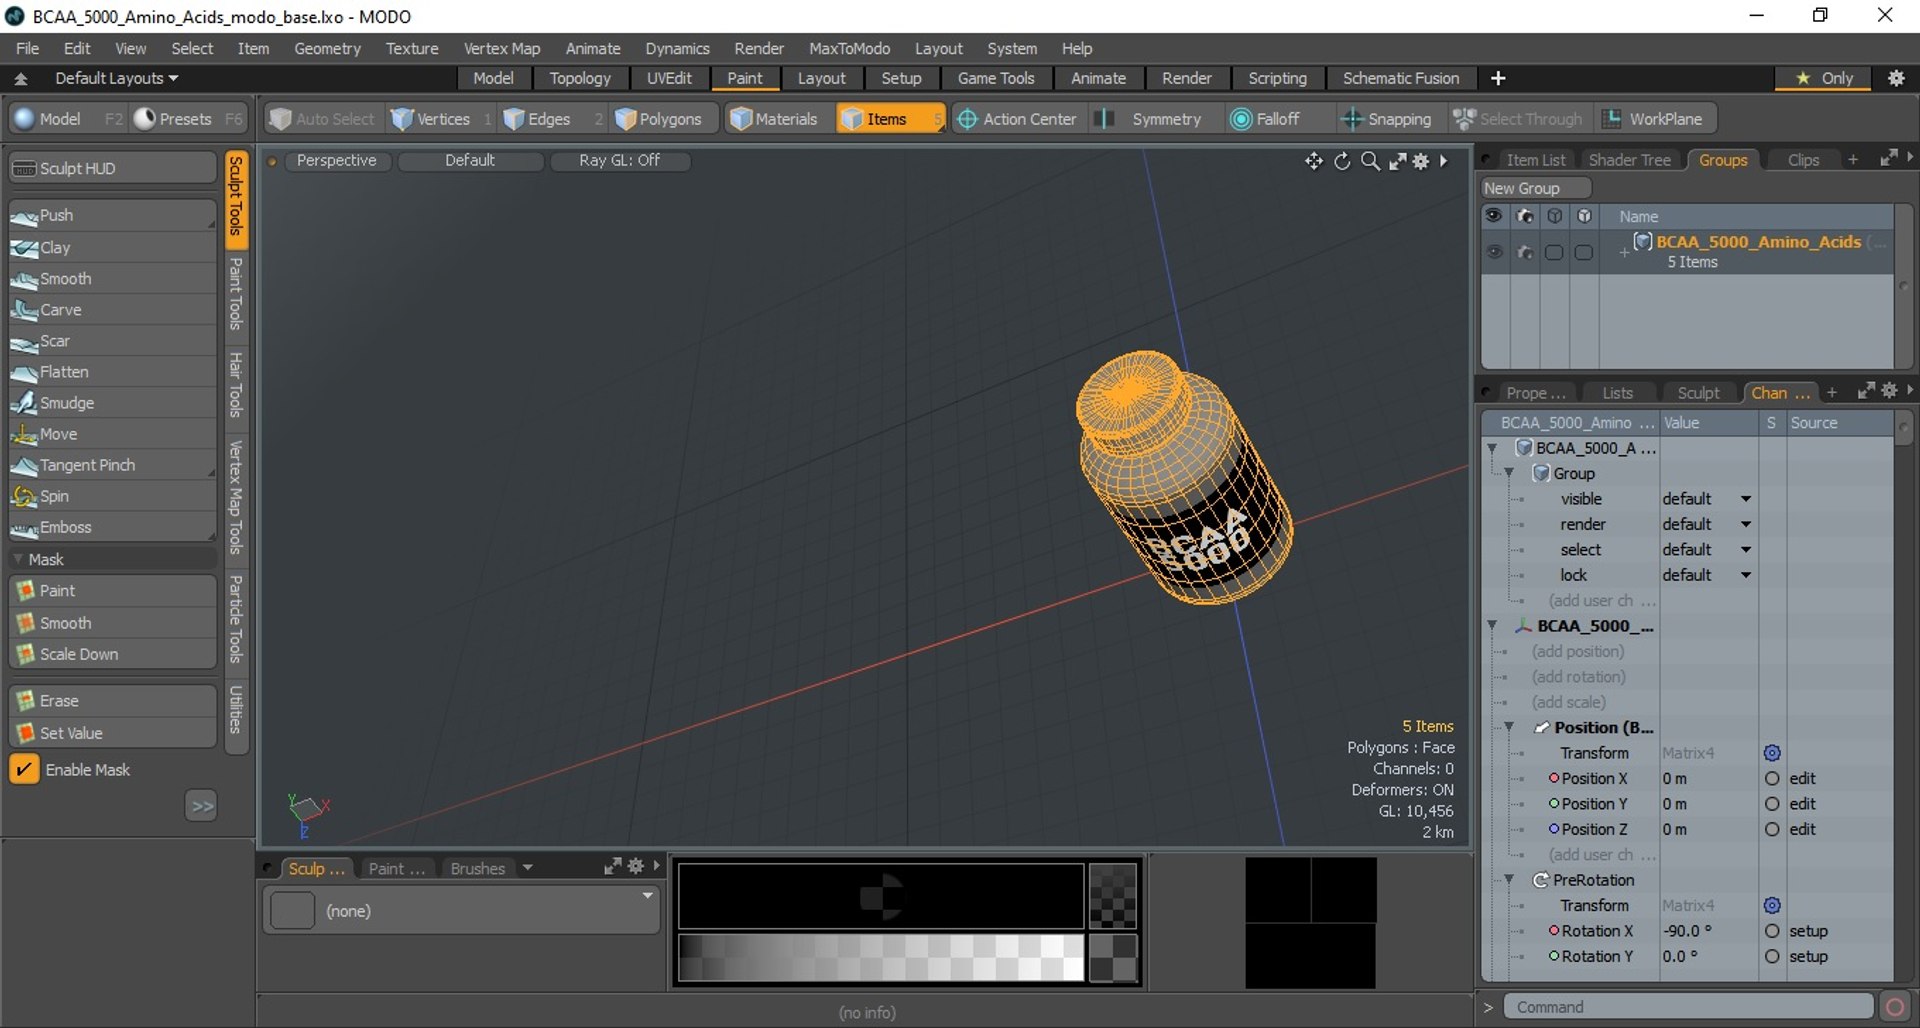This screenshot has height=1028, width=1920.
Task: Toggle the Only layouts filter
Action: pos(1824,78)
